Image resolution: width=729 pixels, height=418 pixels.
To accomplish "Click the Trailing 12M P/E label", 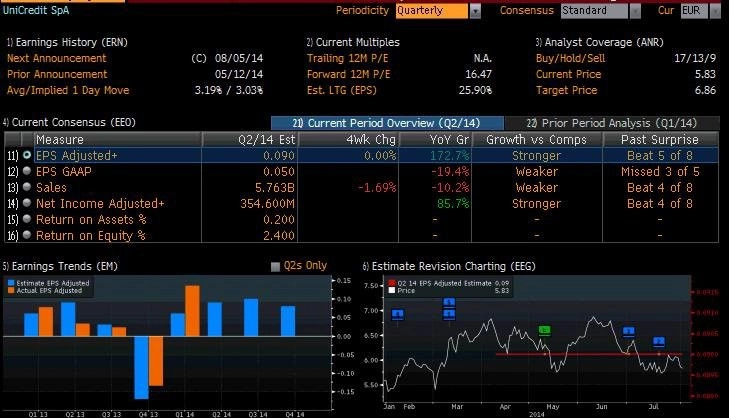I will click(347, 58).
